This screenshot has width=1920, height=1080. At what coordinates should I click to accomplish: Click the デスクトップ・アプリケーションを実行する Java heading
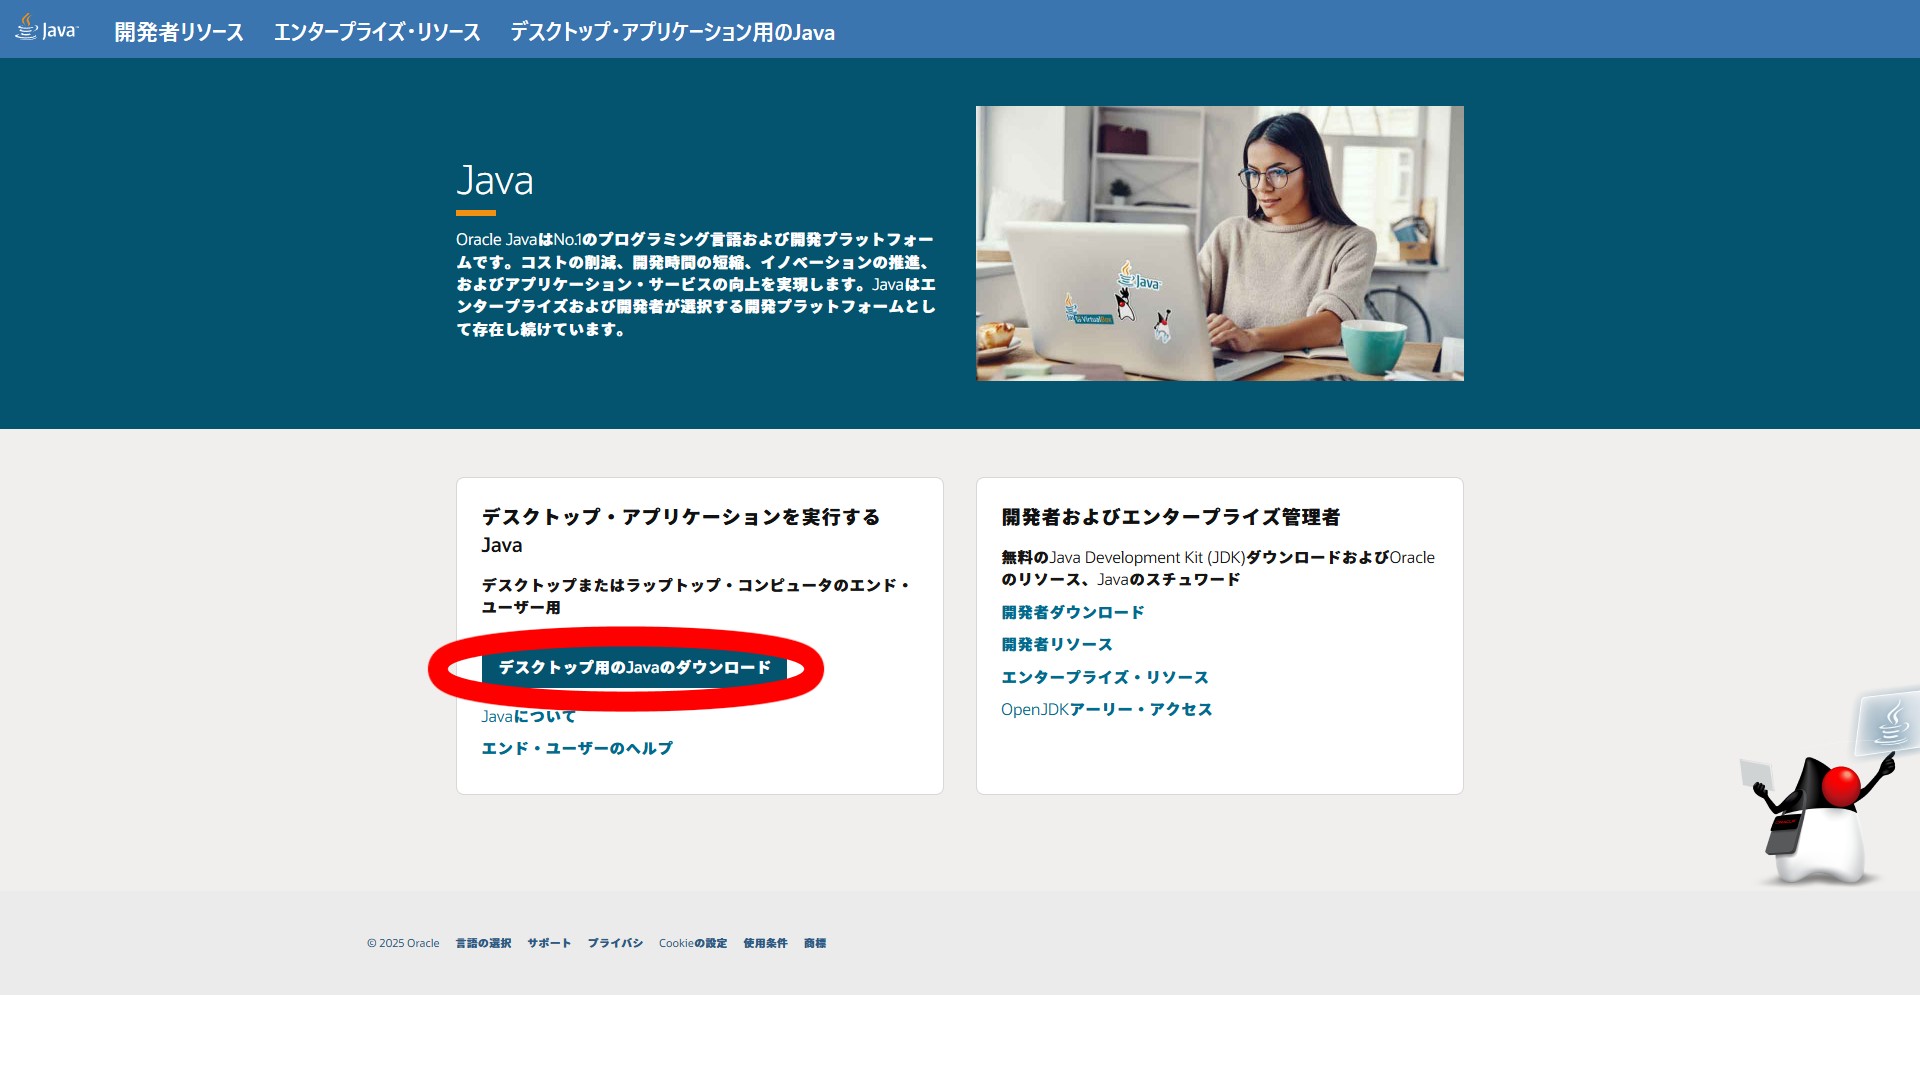coord(681,530)
